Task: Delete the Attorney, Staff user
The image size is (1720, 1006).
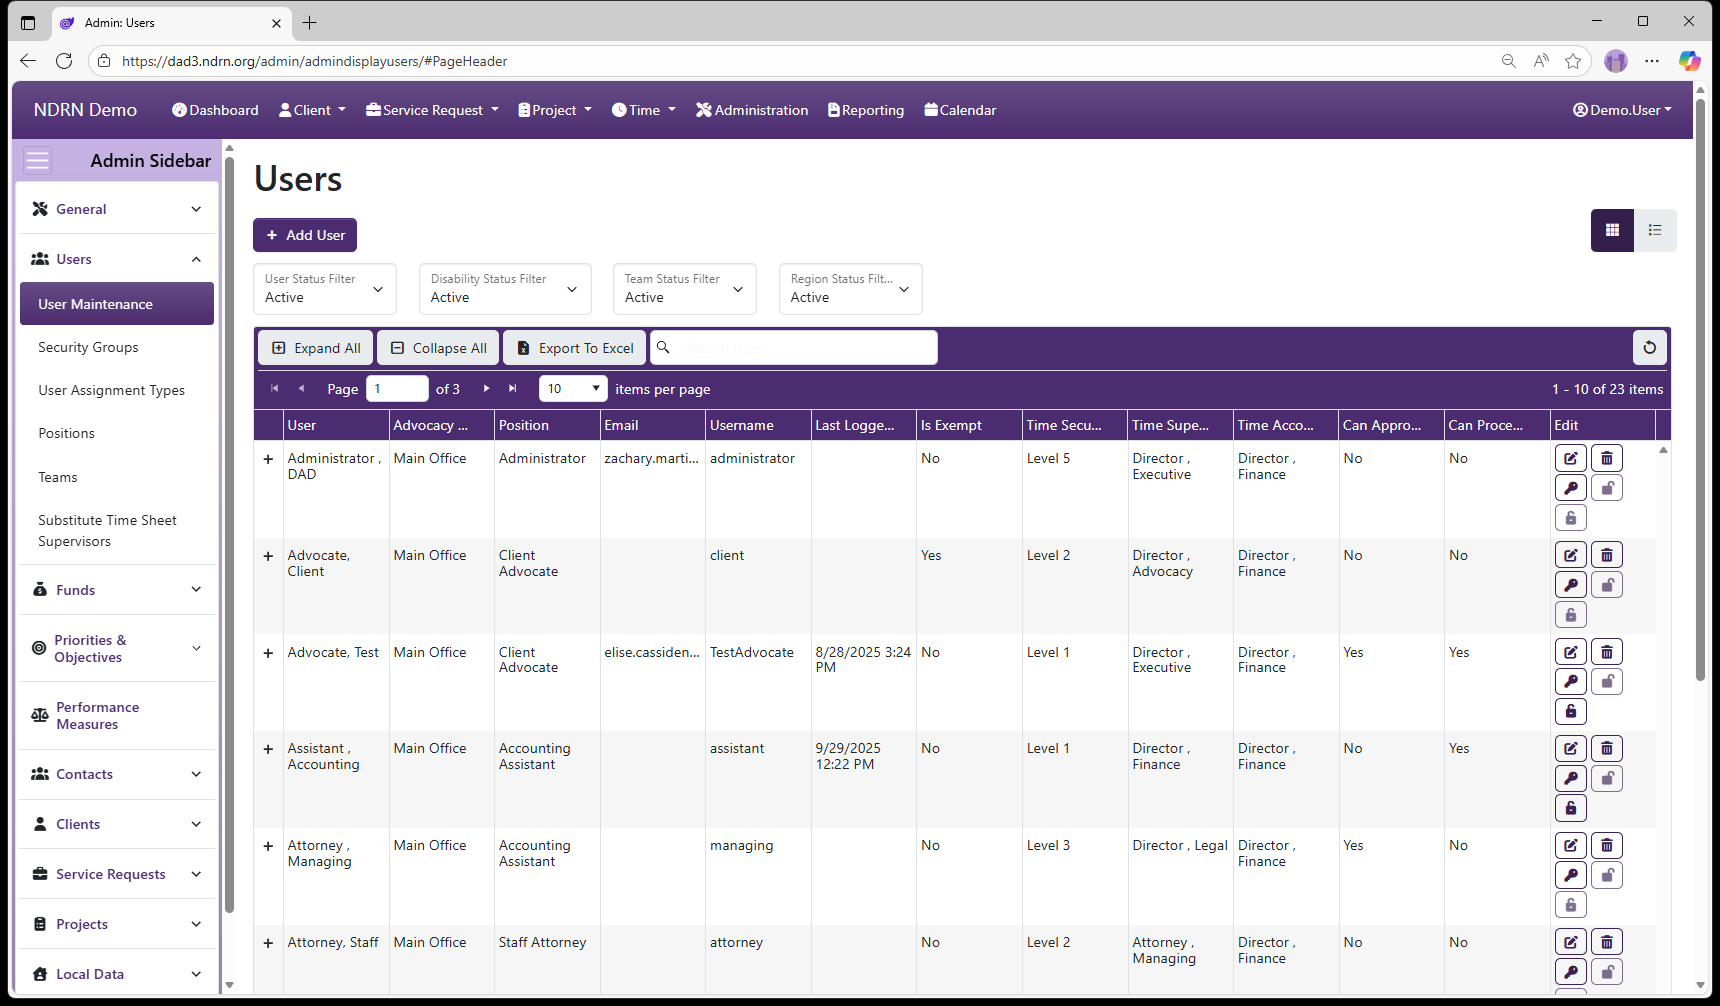Action: pyautogui.click(x=1607, y=942)
